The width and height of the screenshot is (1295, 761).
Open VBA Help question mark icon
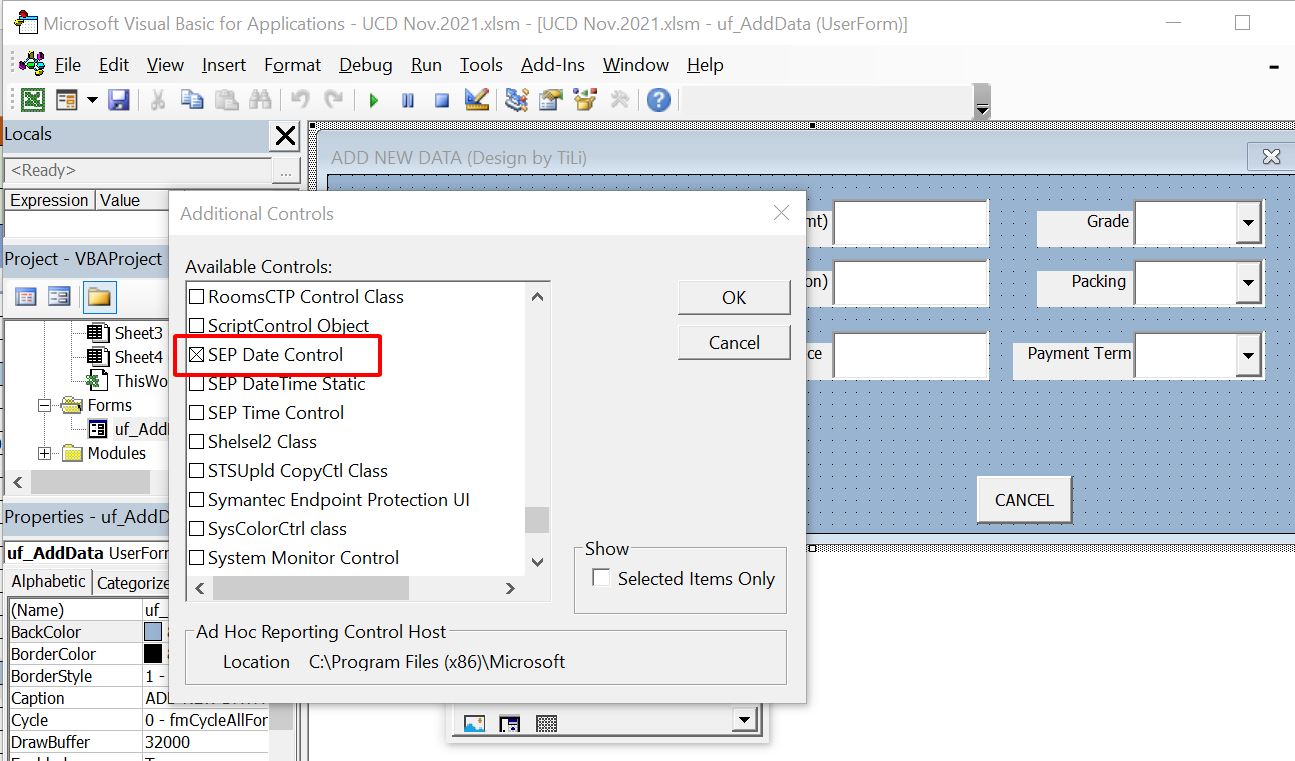[x=658, y=100]
